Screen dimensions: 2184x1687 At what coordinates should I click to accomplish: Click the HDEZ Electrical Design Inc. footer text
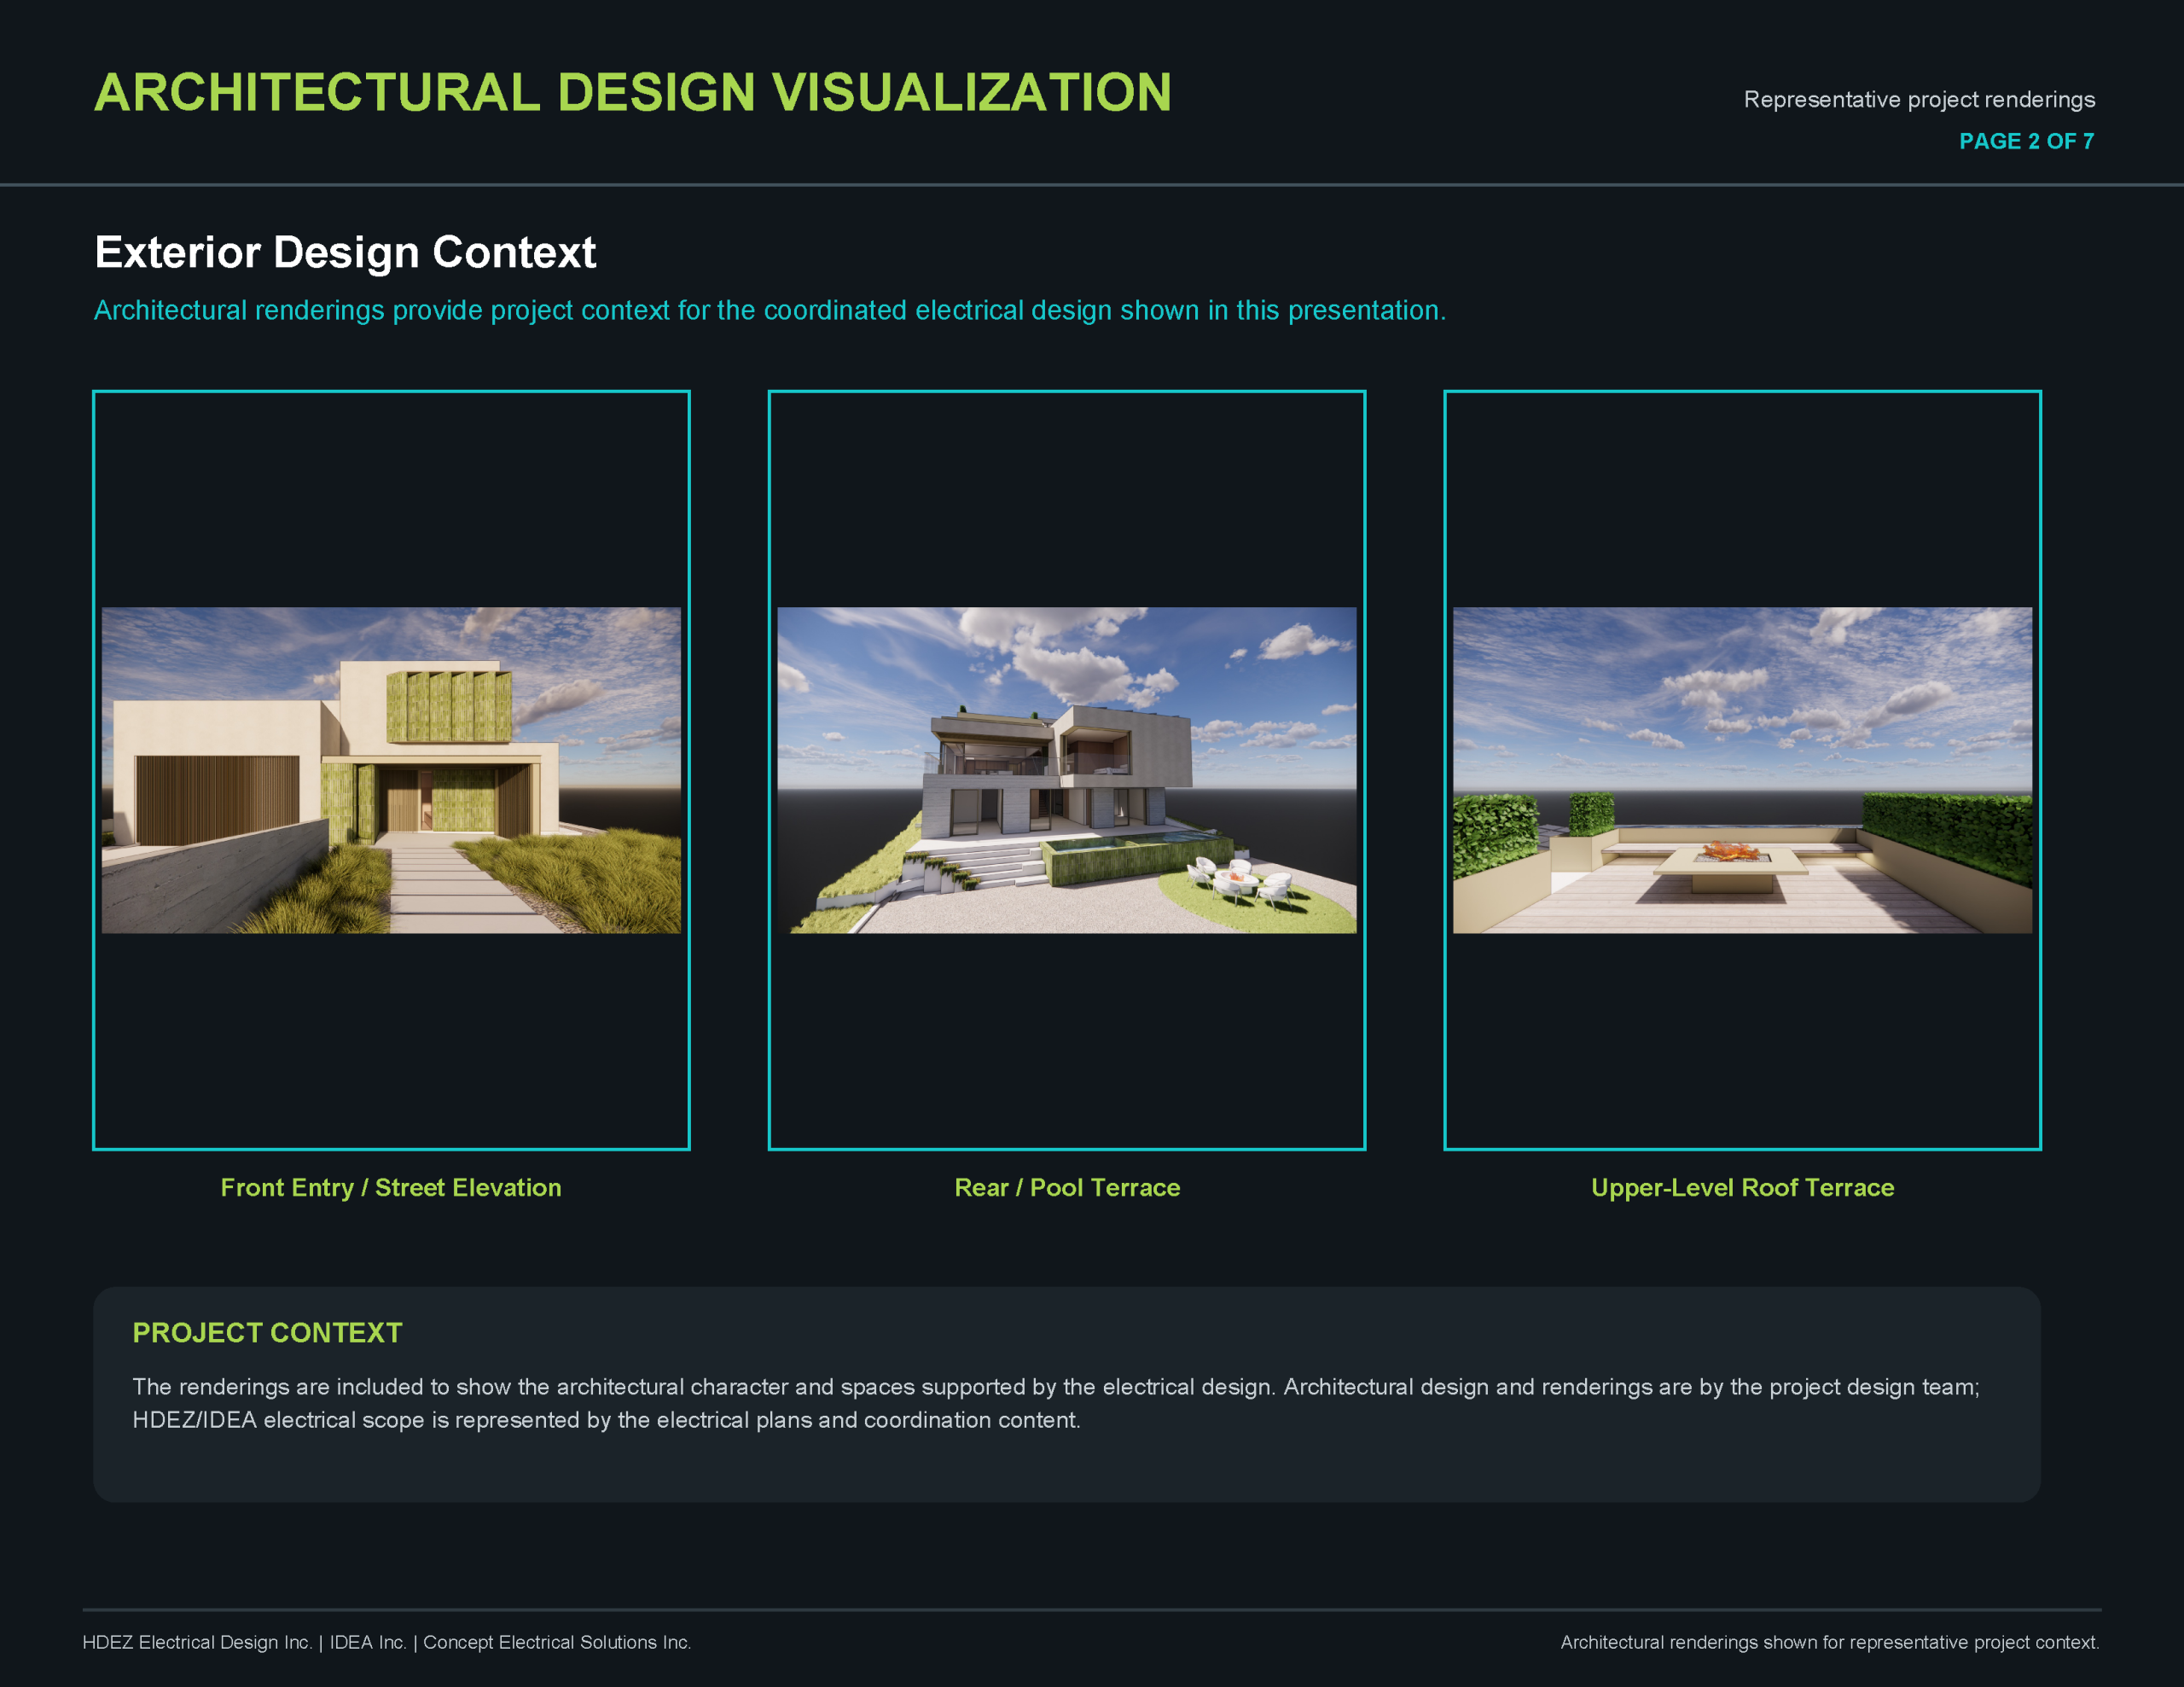tap(197, 1642)
